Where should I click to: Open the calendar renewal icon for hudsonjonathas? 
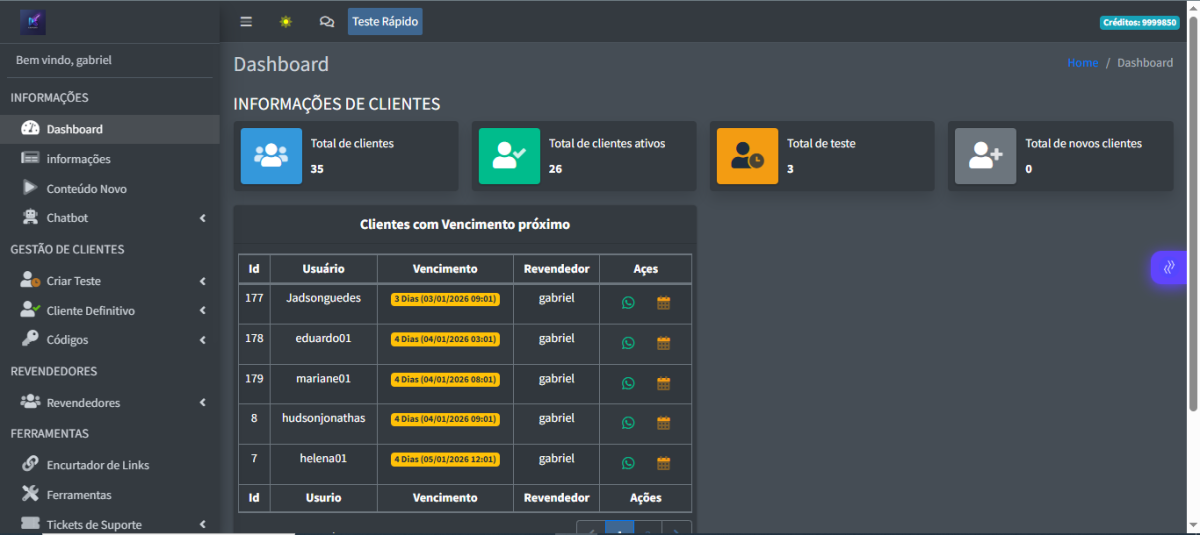[x=663, y=423]
